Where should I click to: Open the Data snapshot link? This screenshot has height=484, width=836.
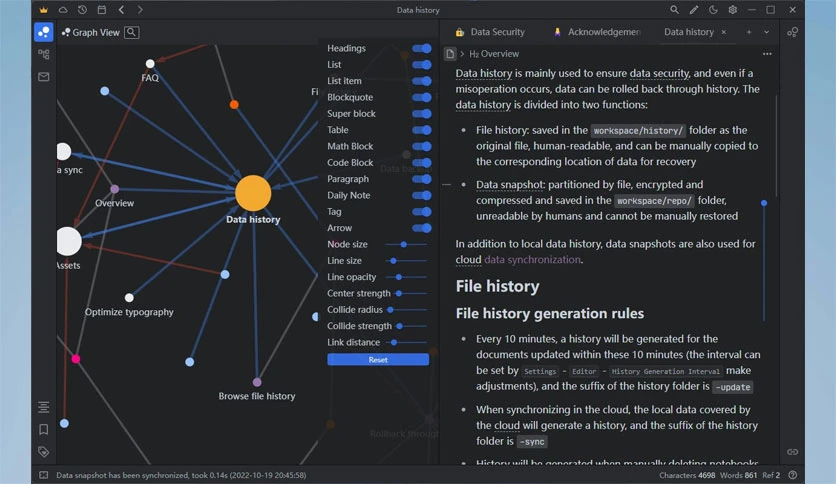pyautogui.click(x=510, y=184)
